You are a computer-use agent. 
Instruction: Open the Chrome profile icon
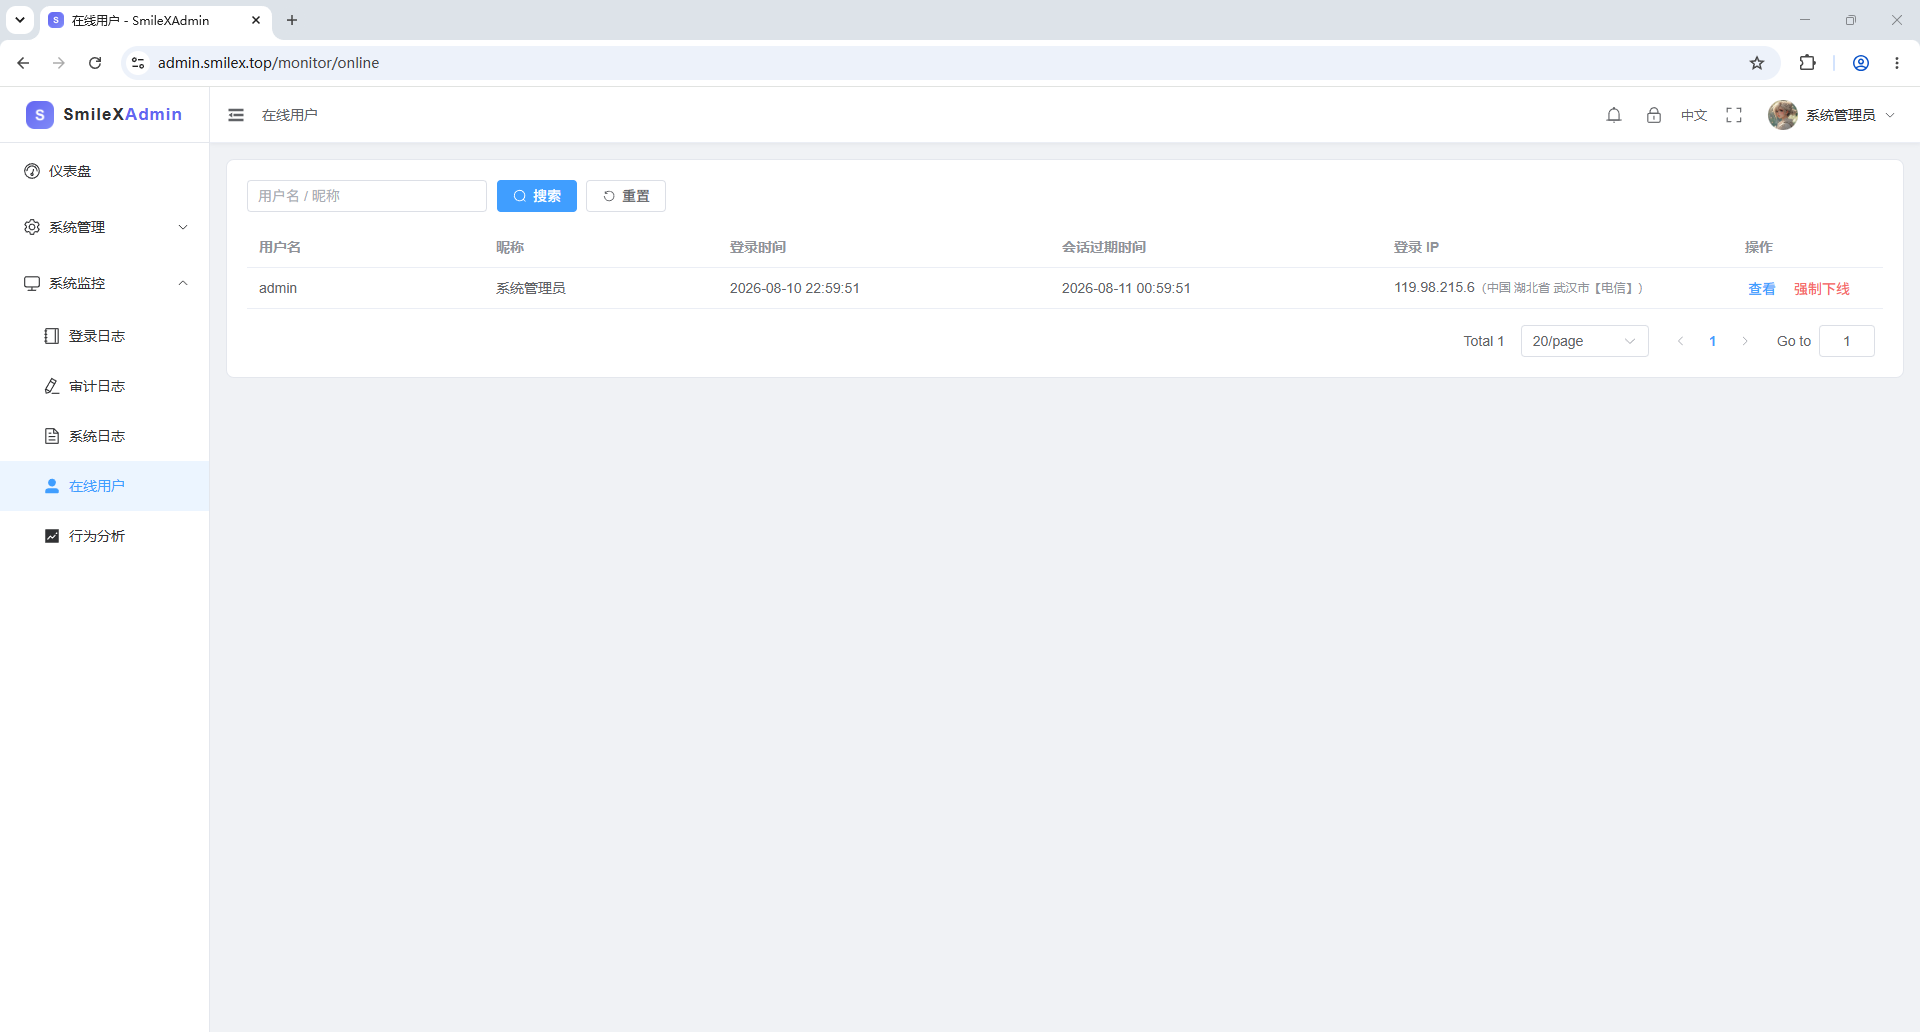(x=1861, y=63)
